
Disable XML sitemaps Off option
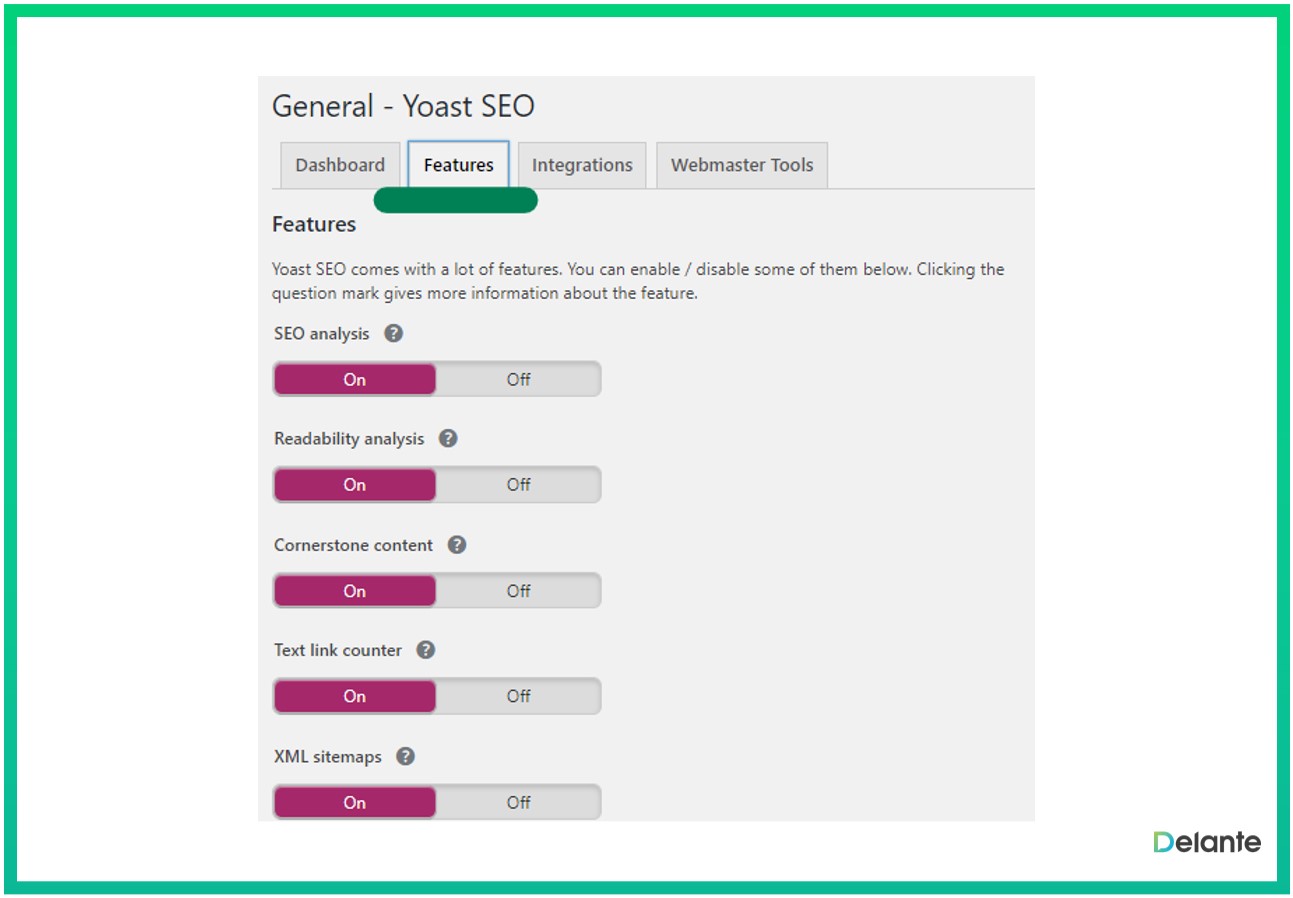coord(518,802)
